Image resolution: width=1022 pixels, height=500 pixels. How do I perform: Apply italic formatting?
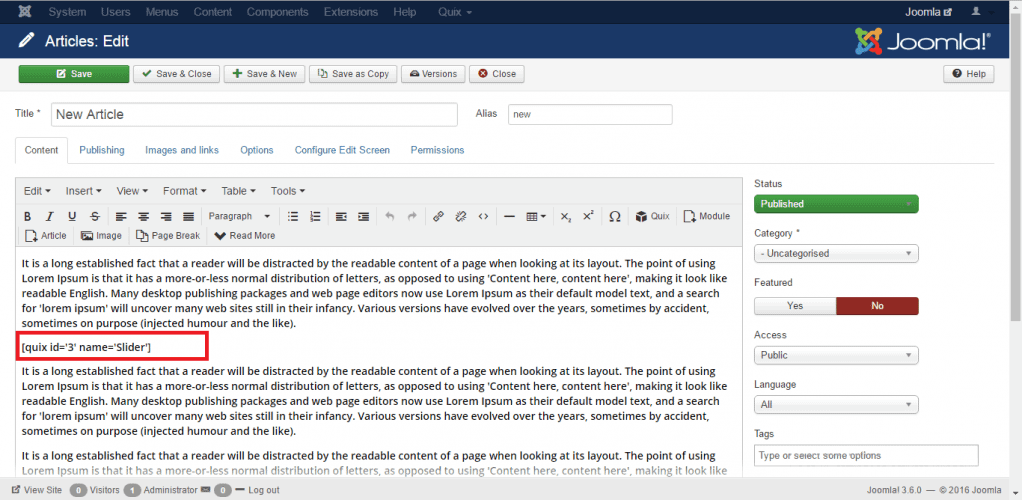(50, 216)
